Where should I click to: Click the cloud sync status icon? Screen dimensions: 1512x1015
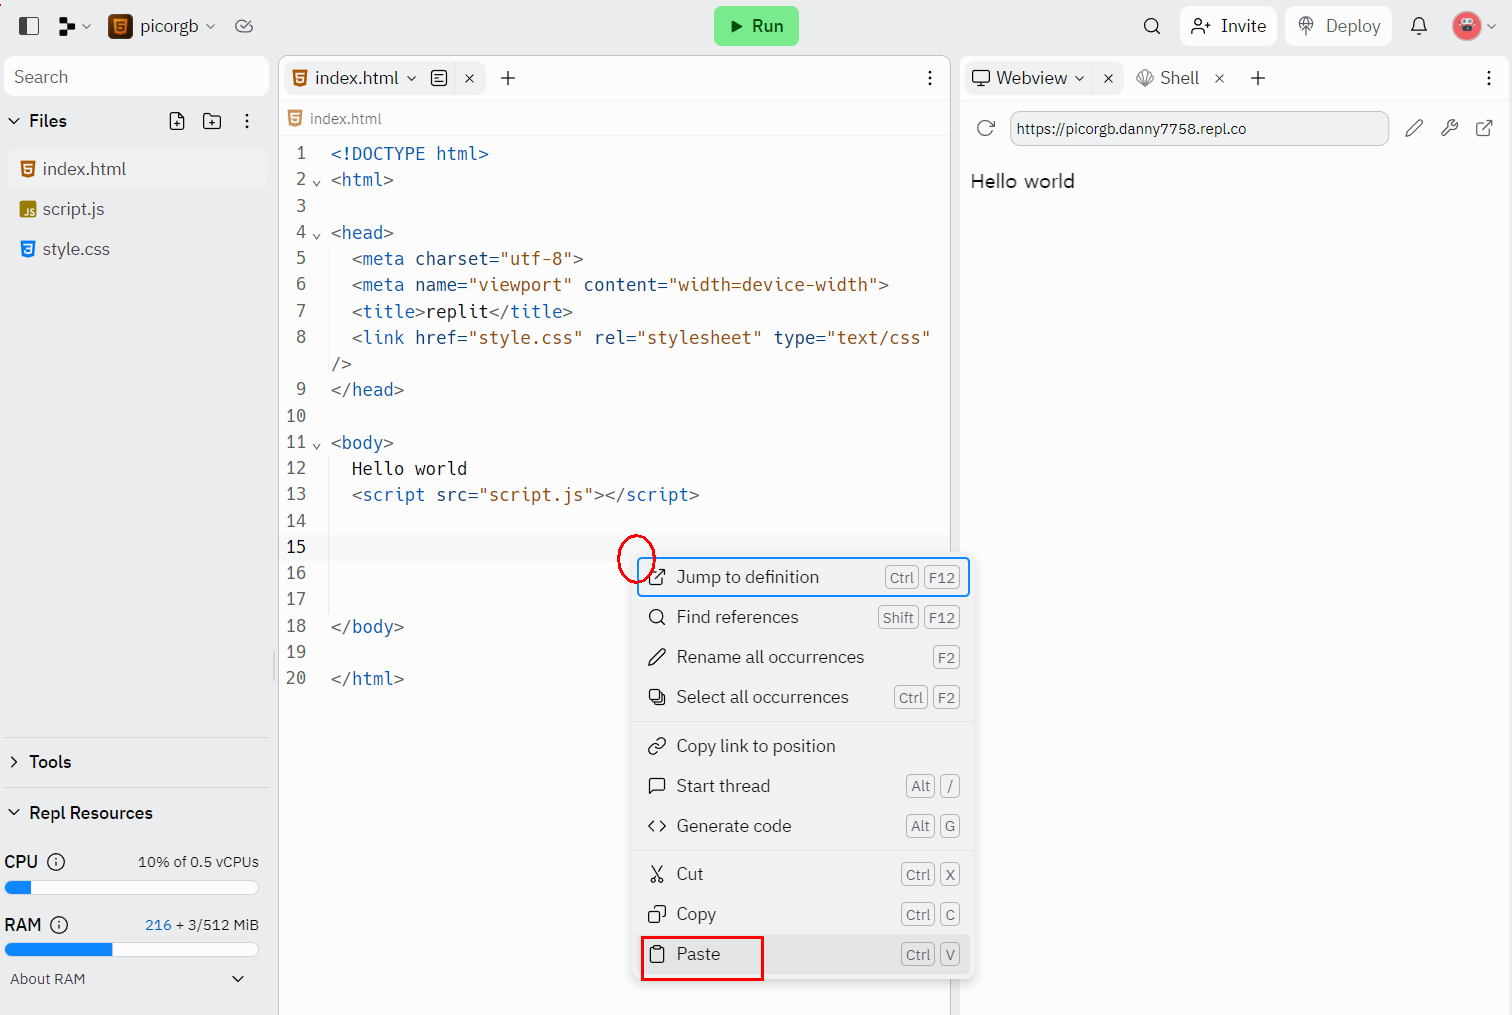[244, 26]
